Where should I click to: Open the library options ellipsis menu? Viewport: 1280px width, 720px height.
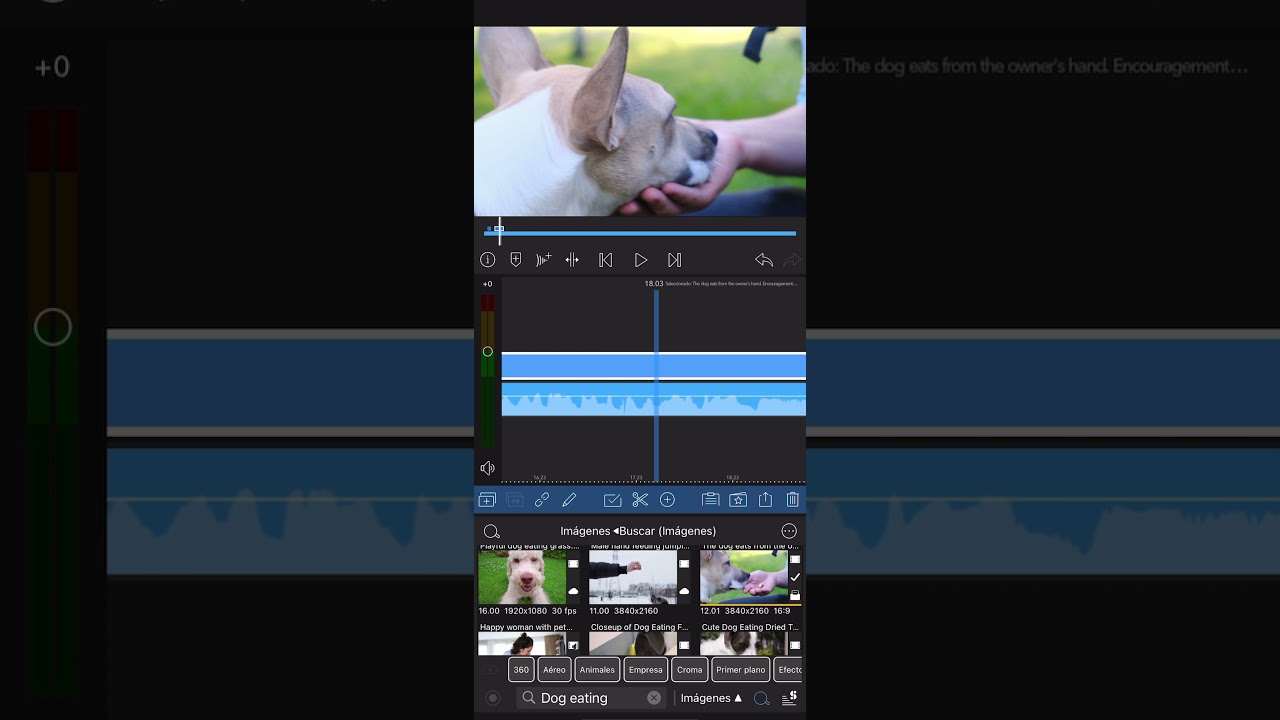(789, 531)
